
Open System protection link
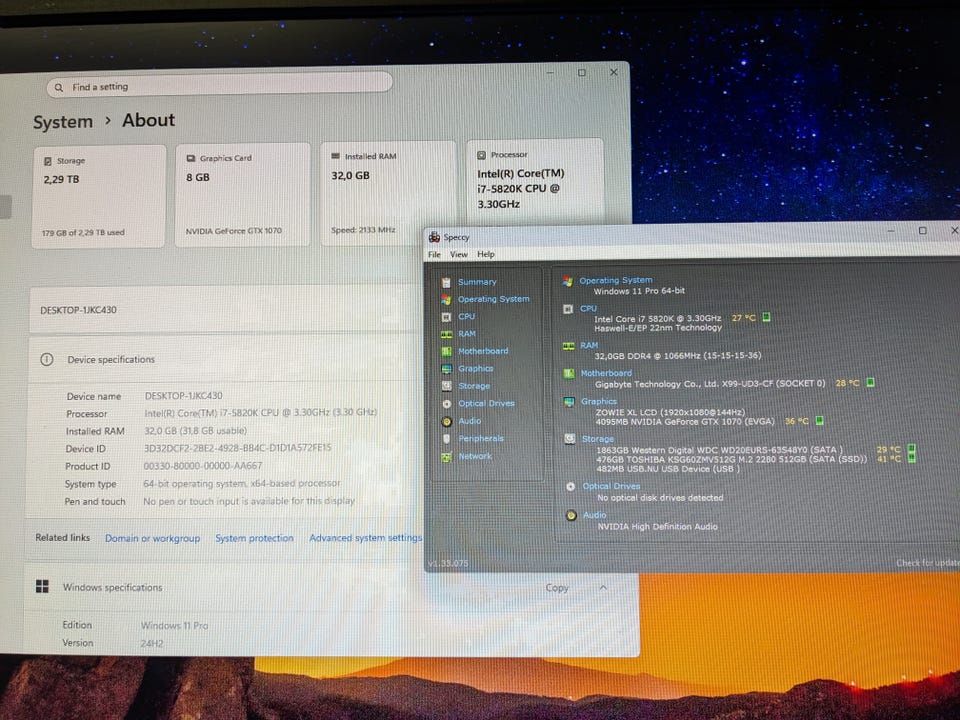click(x=254, y=538)
